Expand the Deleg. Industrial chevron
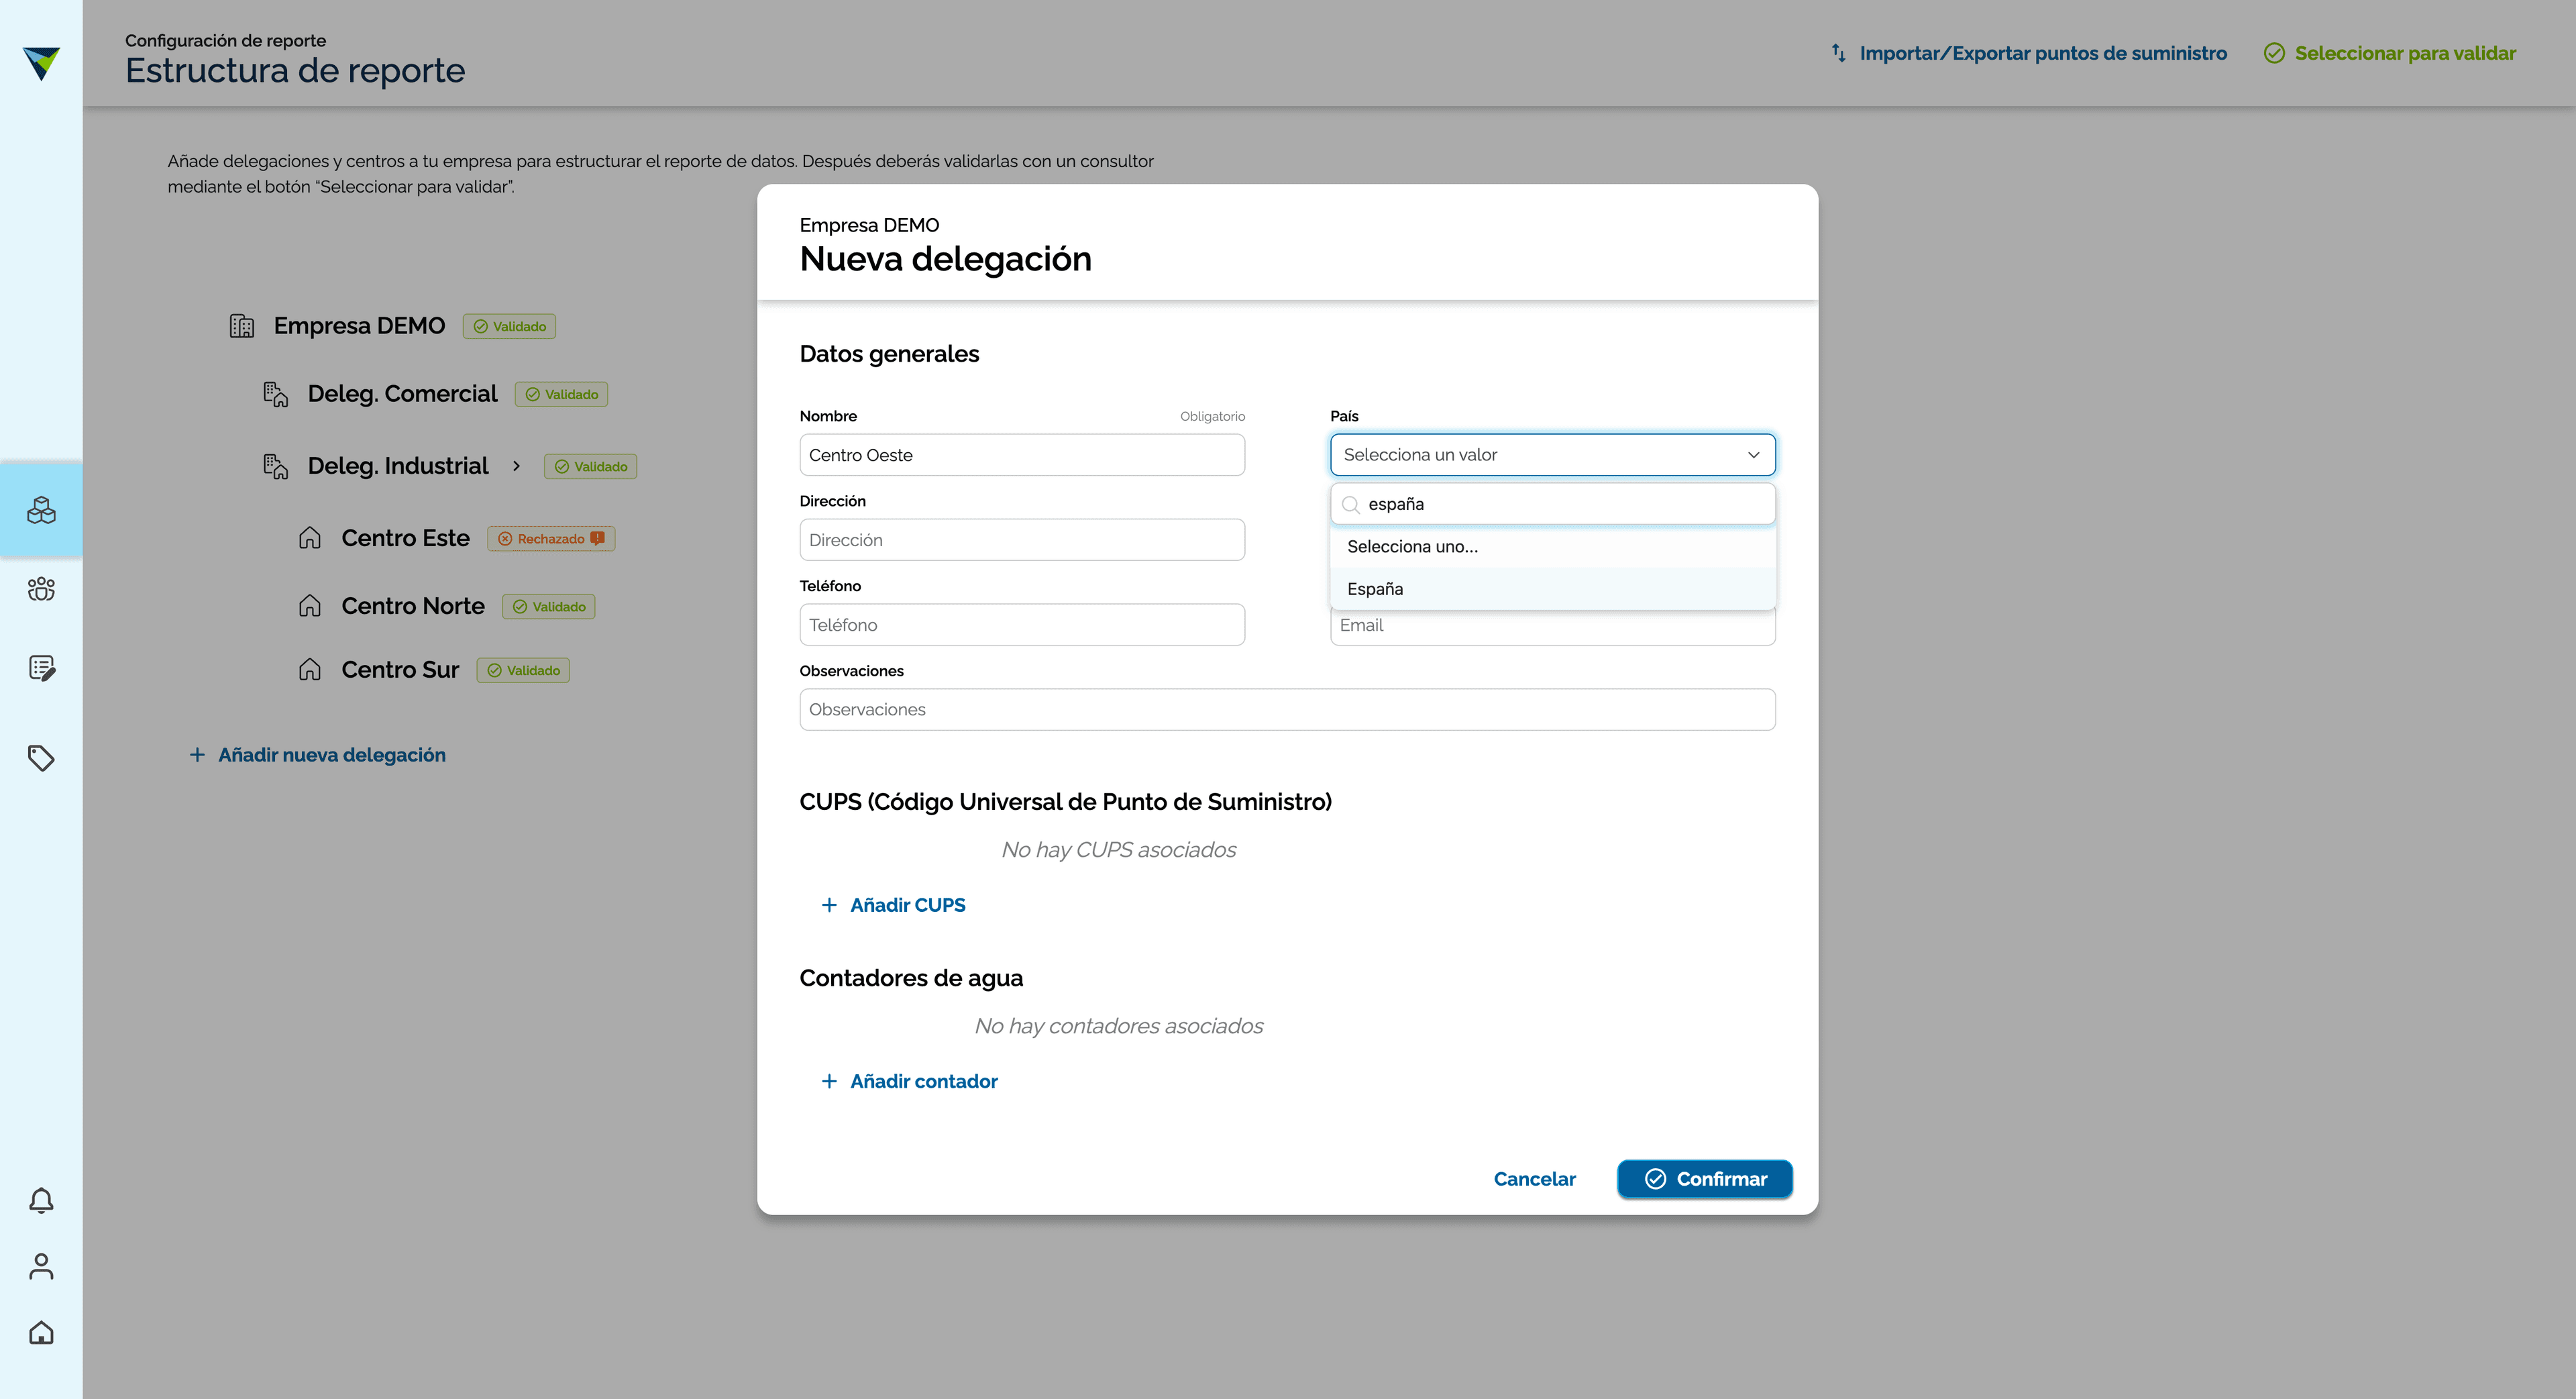The width and height of the screenshot is (2576, 1399). [516, 466]
